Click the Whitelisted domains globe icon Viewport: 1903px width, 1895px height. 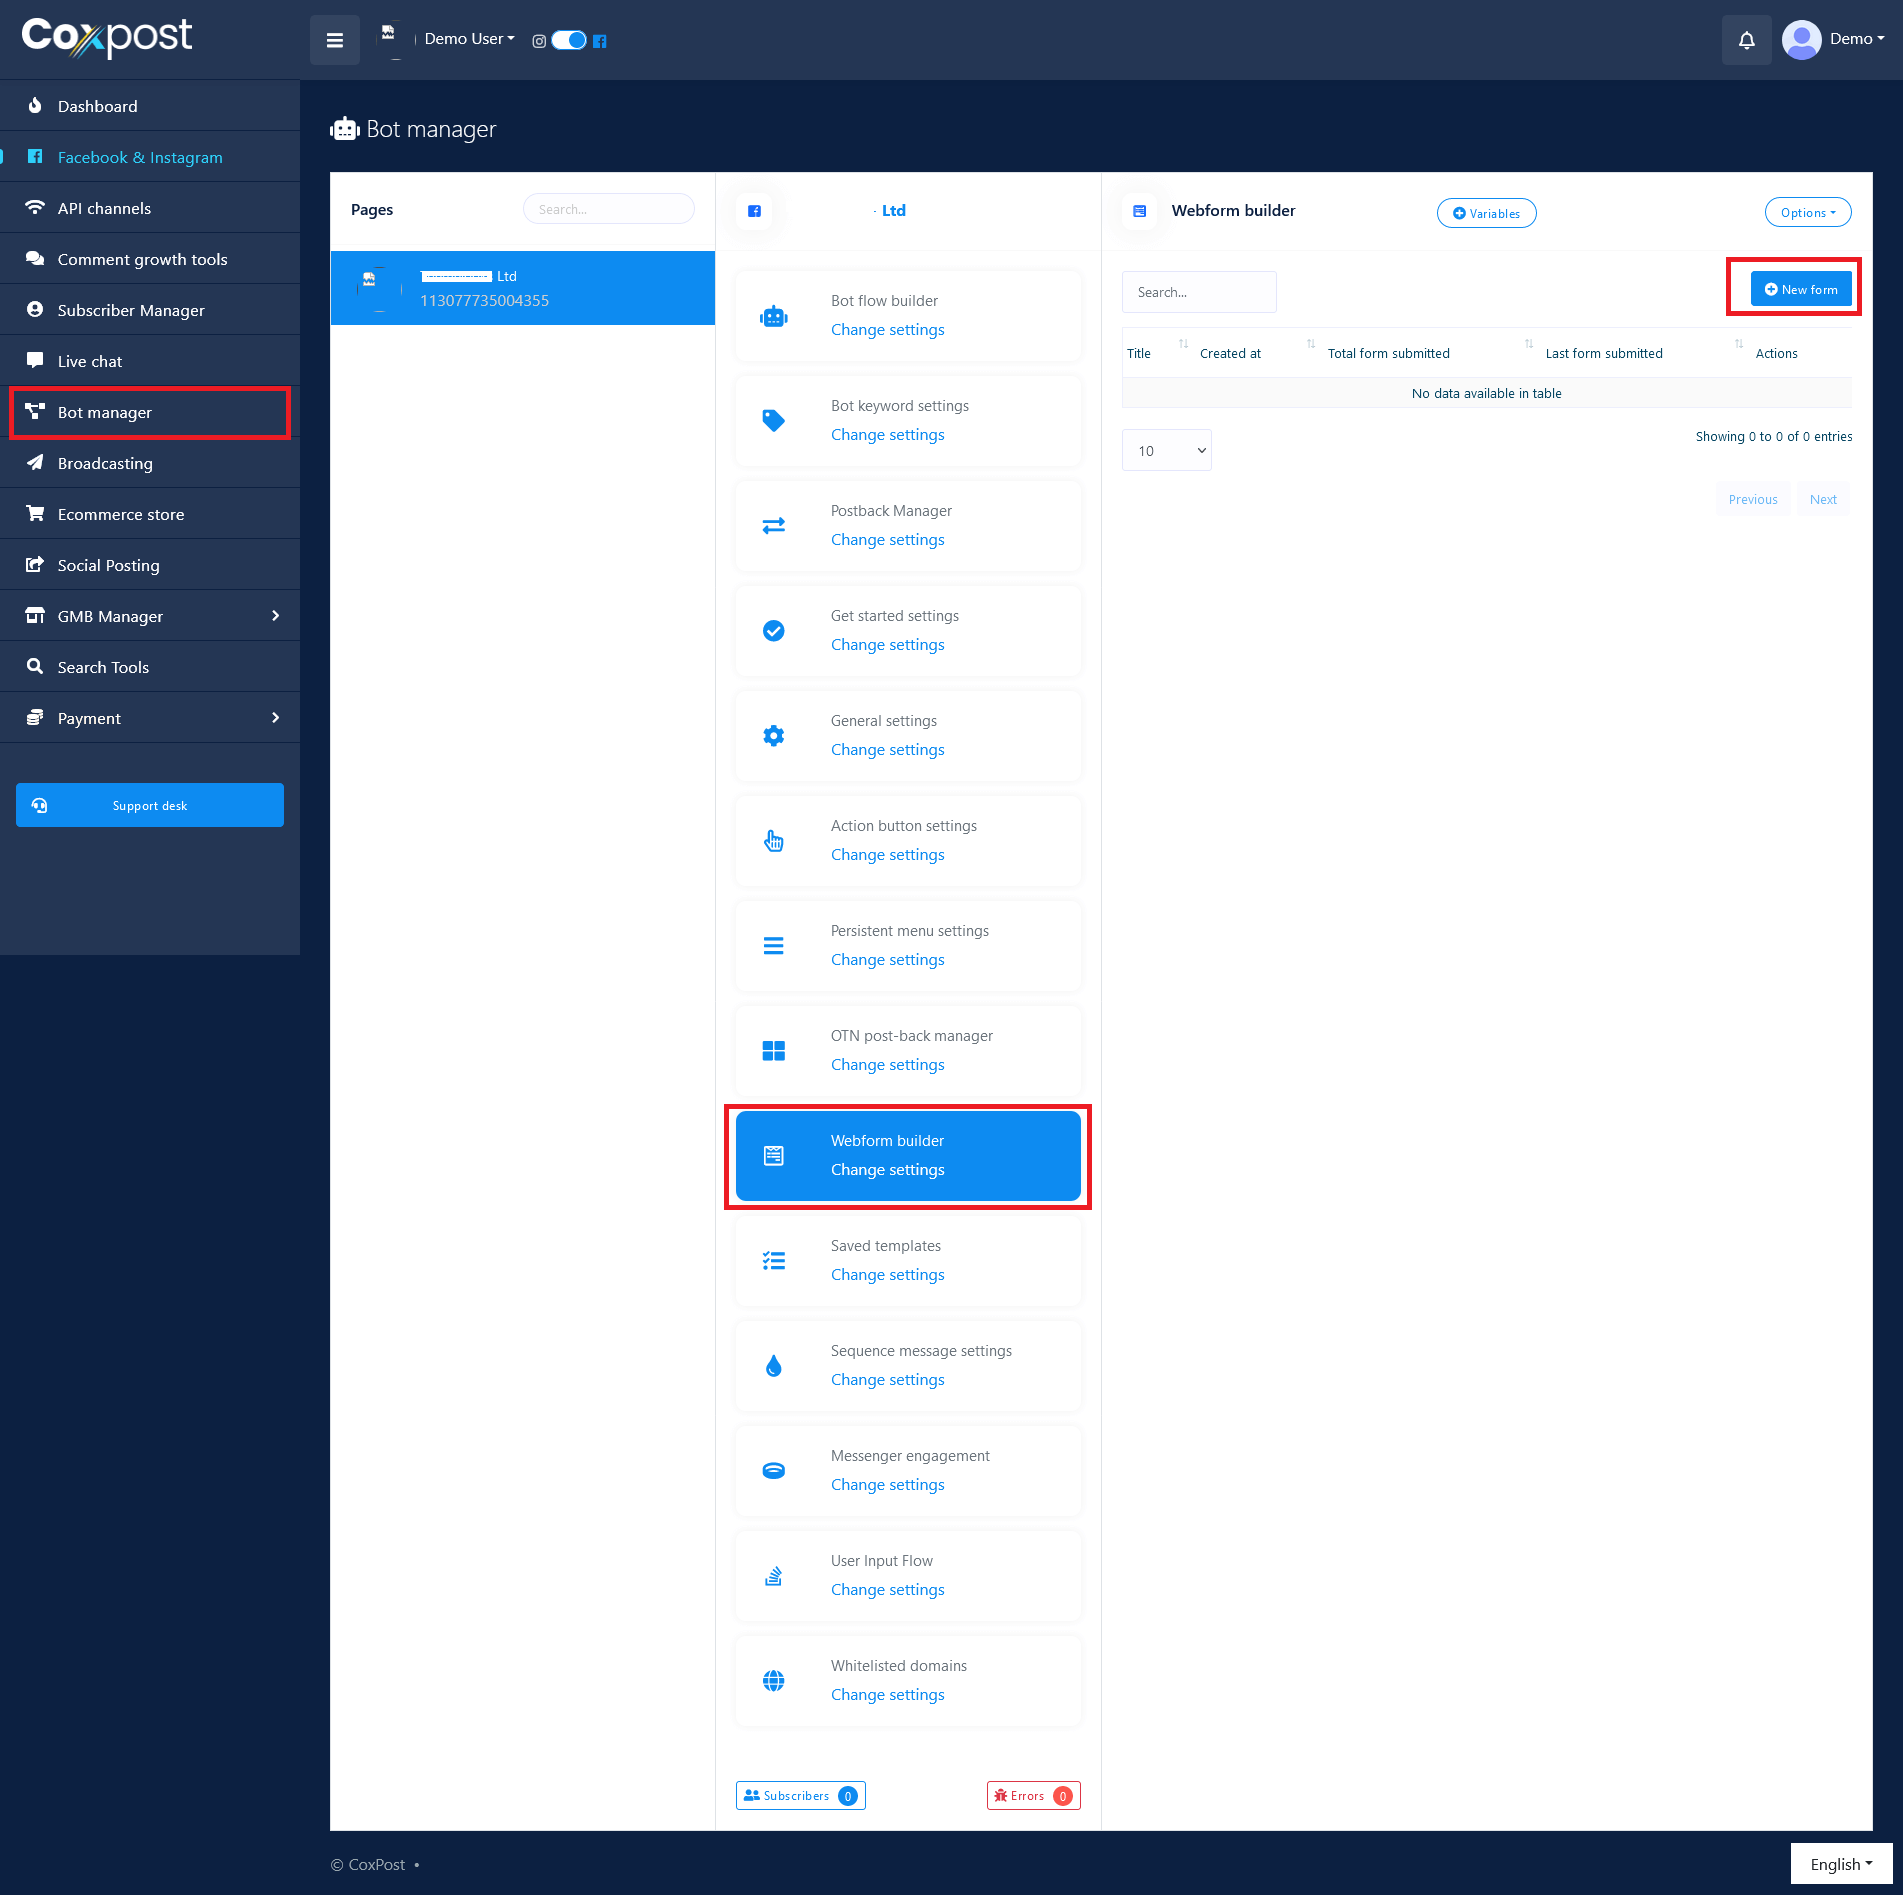pyautogui.click(x=773, y=1681)
